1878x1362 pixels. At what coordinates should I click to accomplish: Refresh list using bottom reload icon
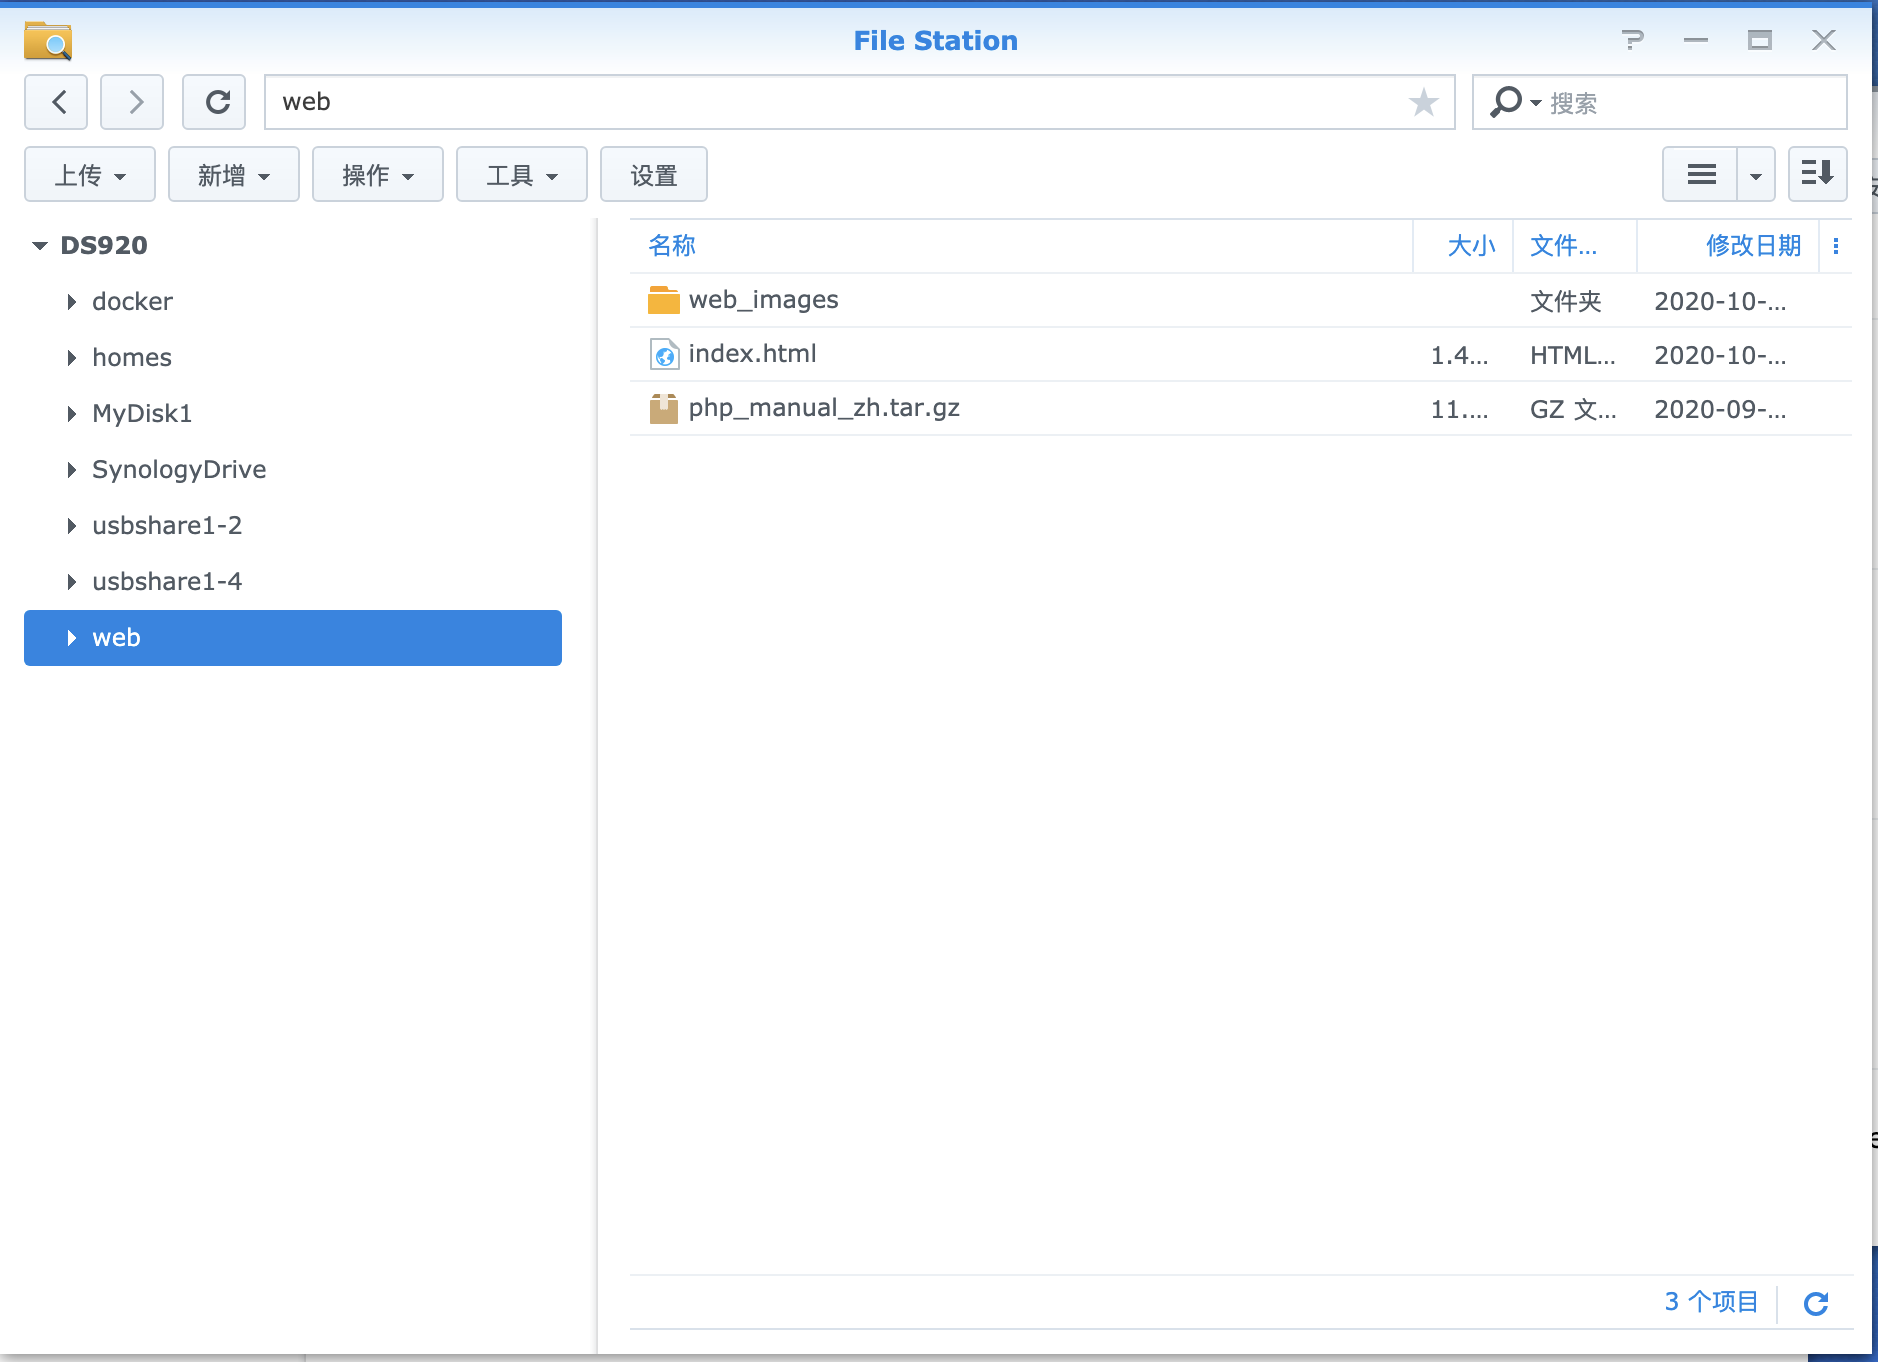(1816, 1303)
